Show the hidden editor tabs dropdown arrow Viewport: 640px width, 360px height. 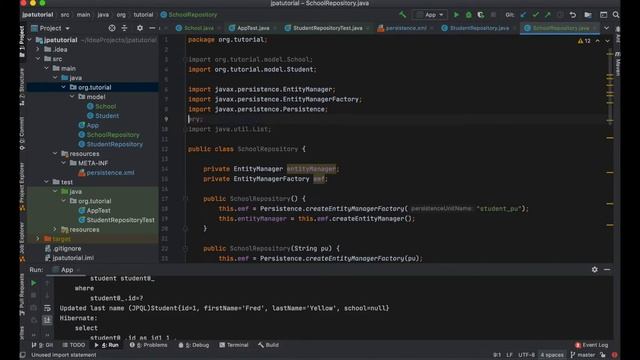607,28
